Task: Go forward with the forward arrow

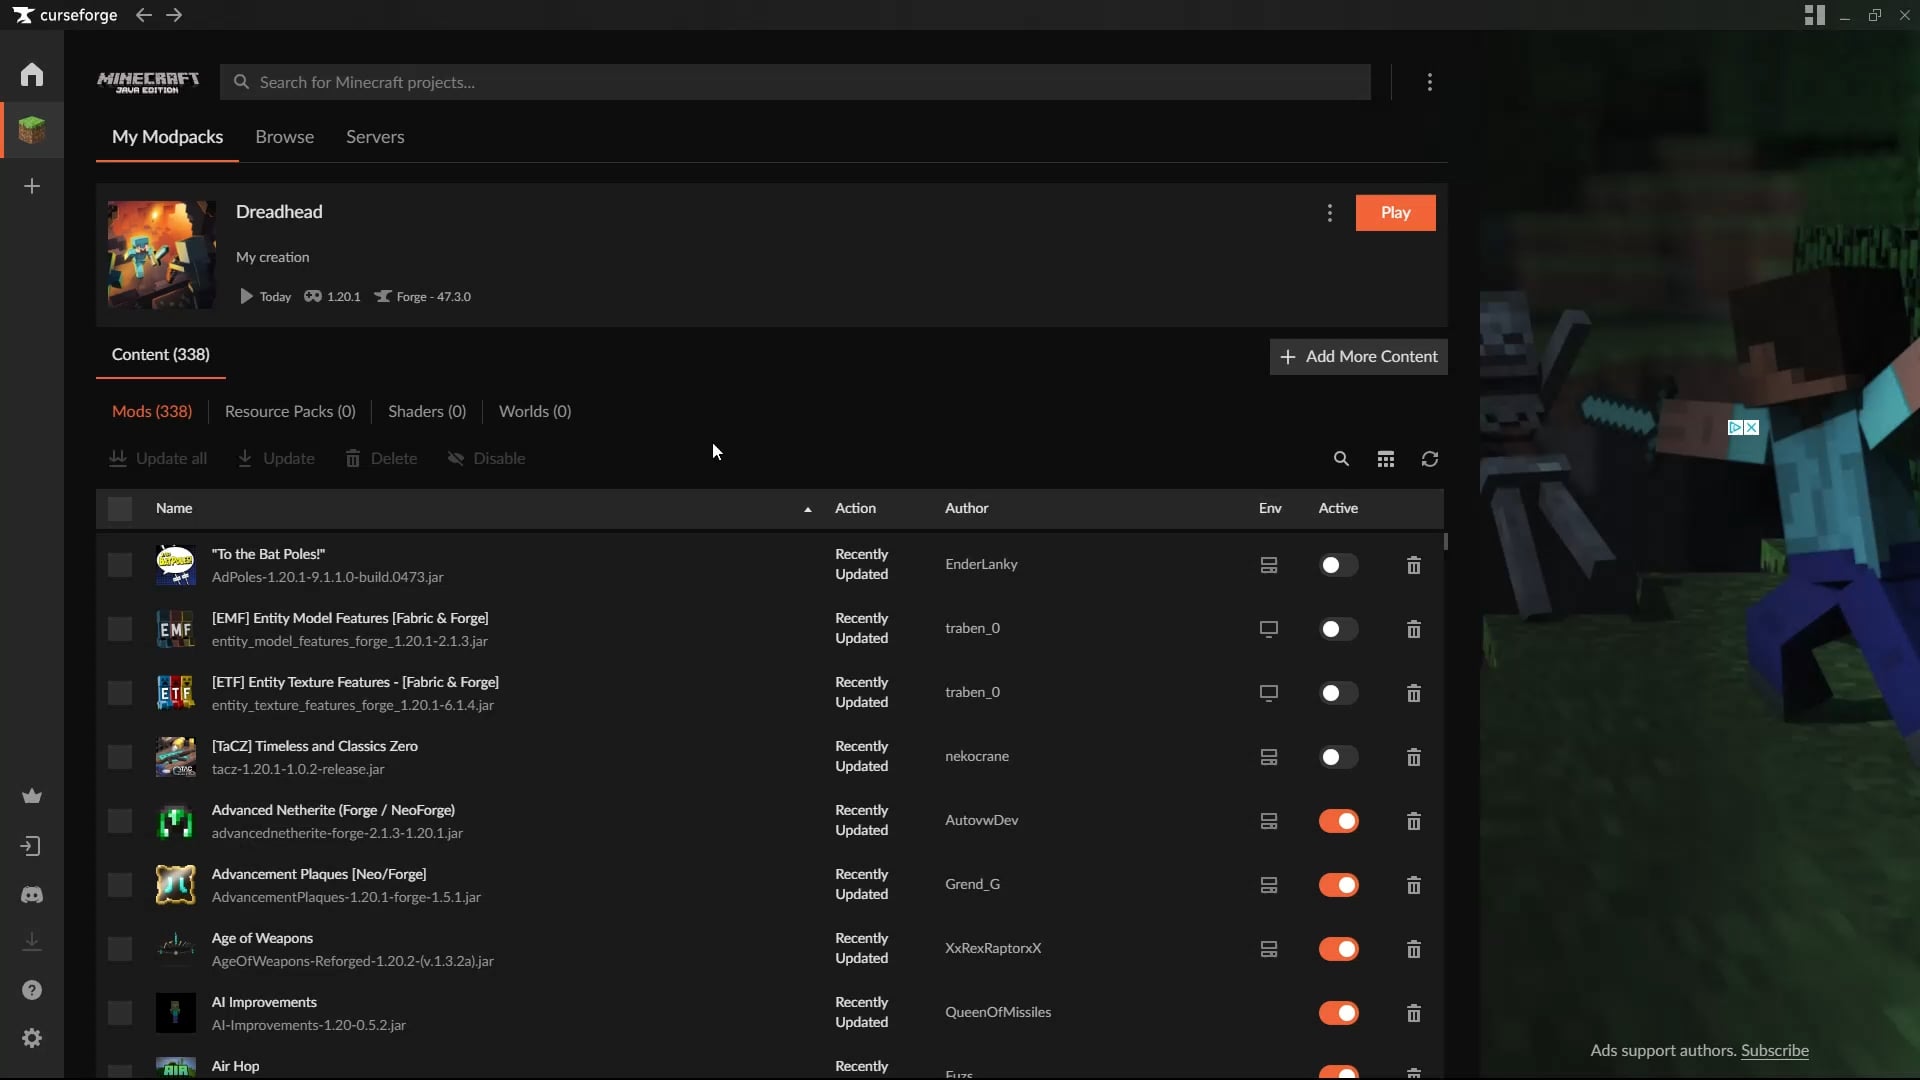Action: 174,15
